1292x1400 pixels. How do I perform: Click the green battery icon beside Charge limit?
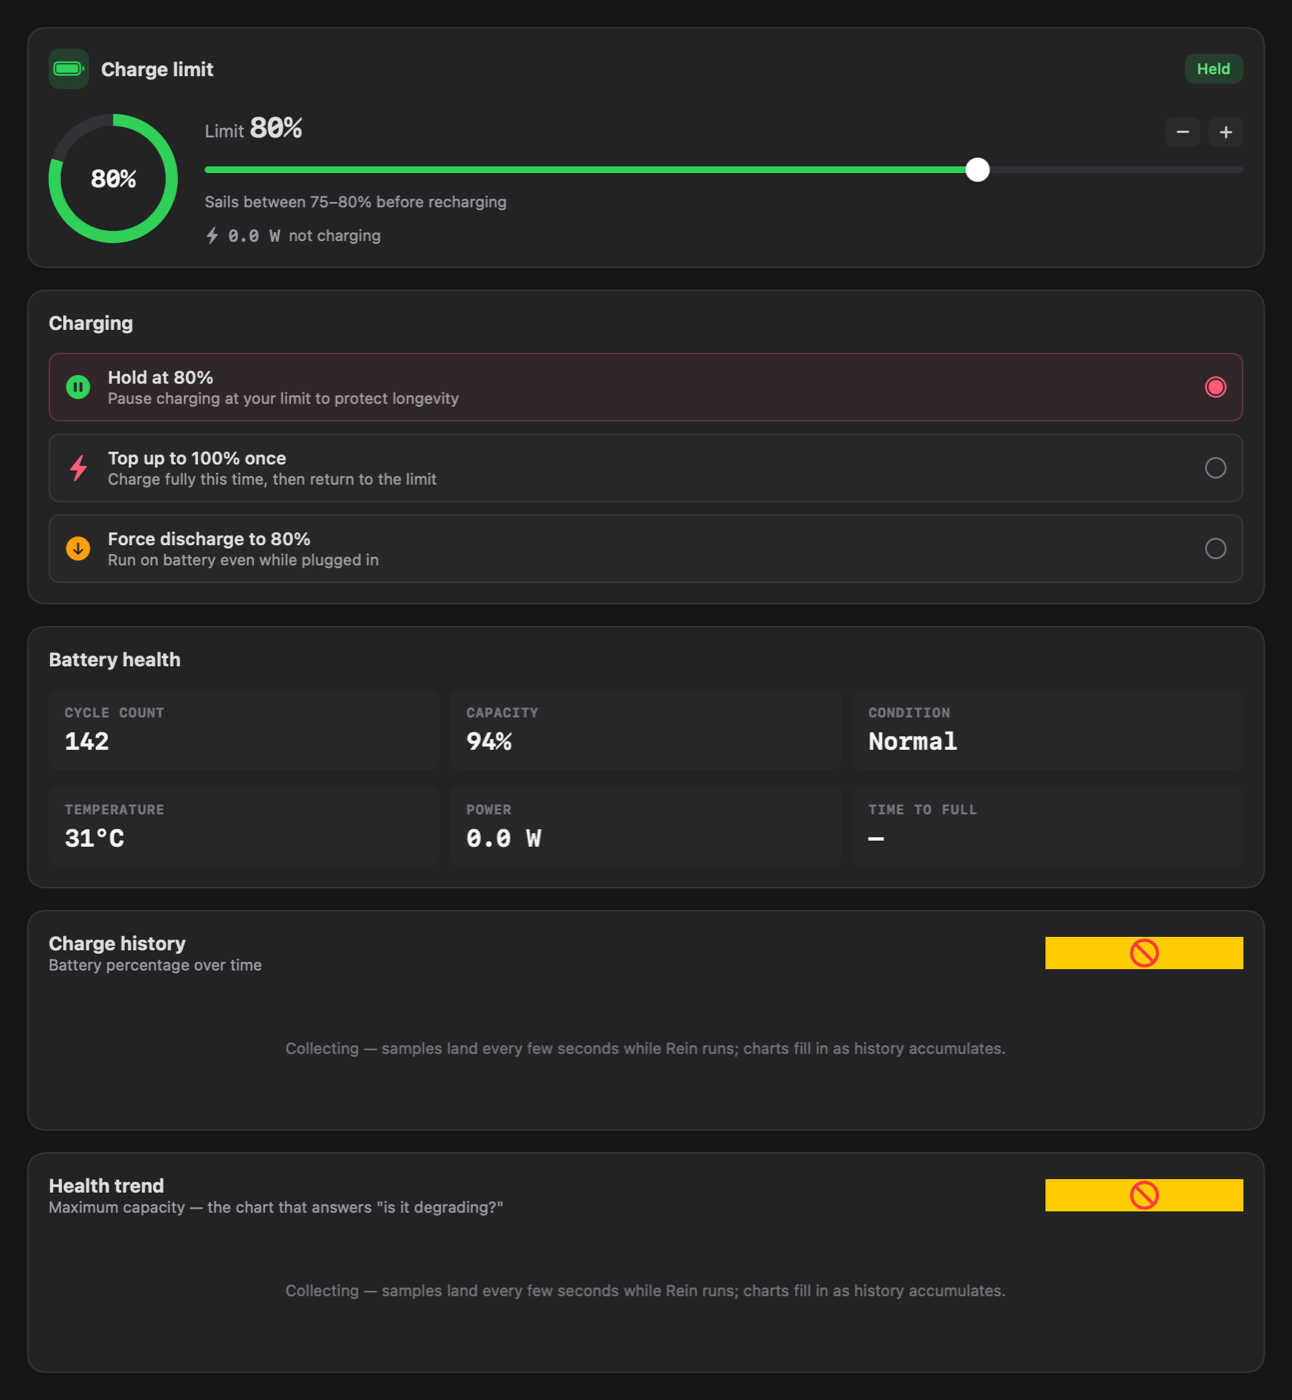[x=69, y=69]
